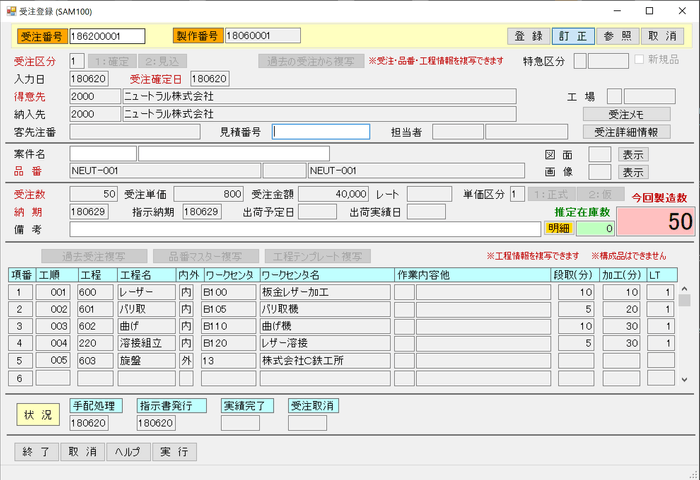Show the 画像 with its 表示 button
The width and height of the screenshot is (700, 480).
tap(633, 172)
